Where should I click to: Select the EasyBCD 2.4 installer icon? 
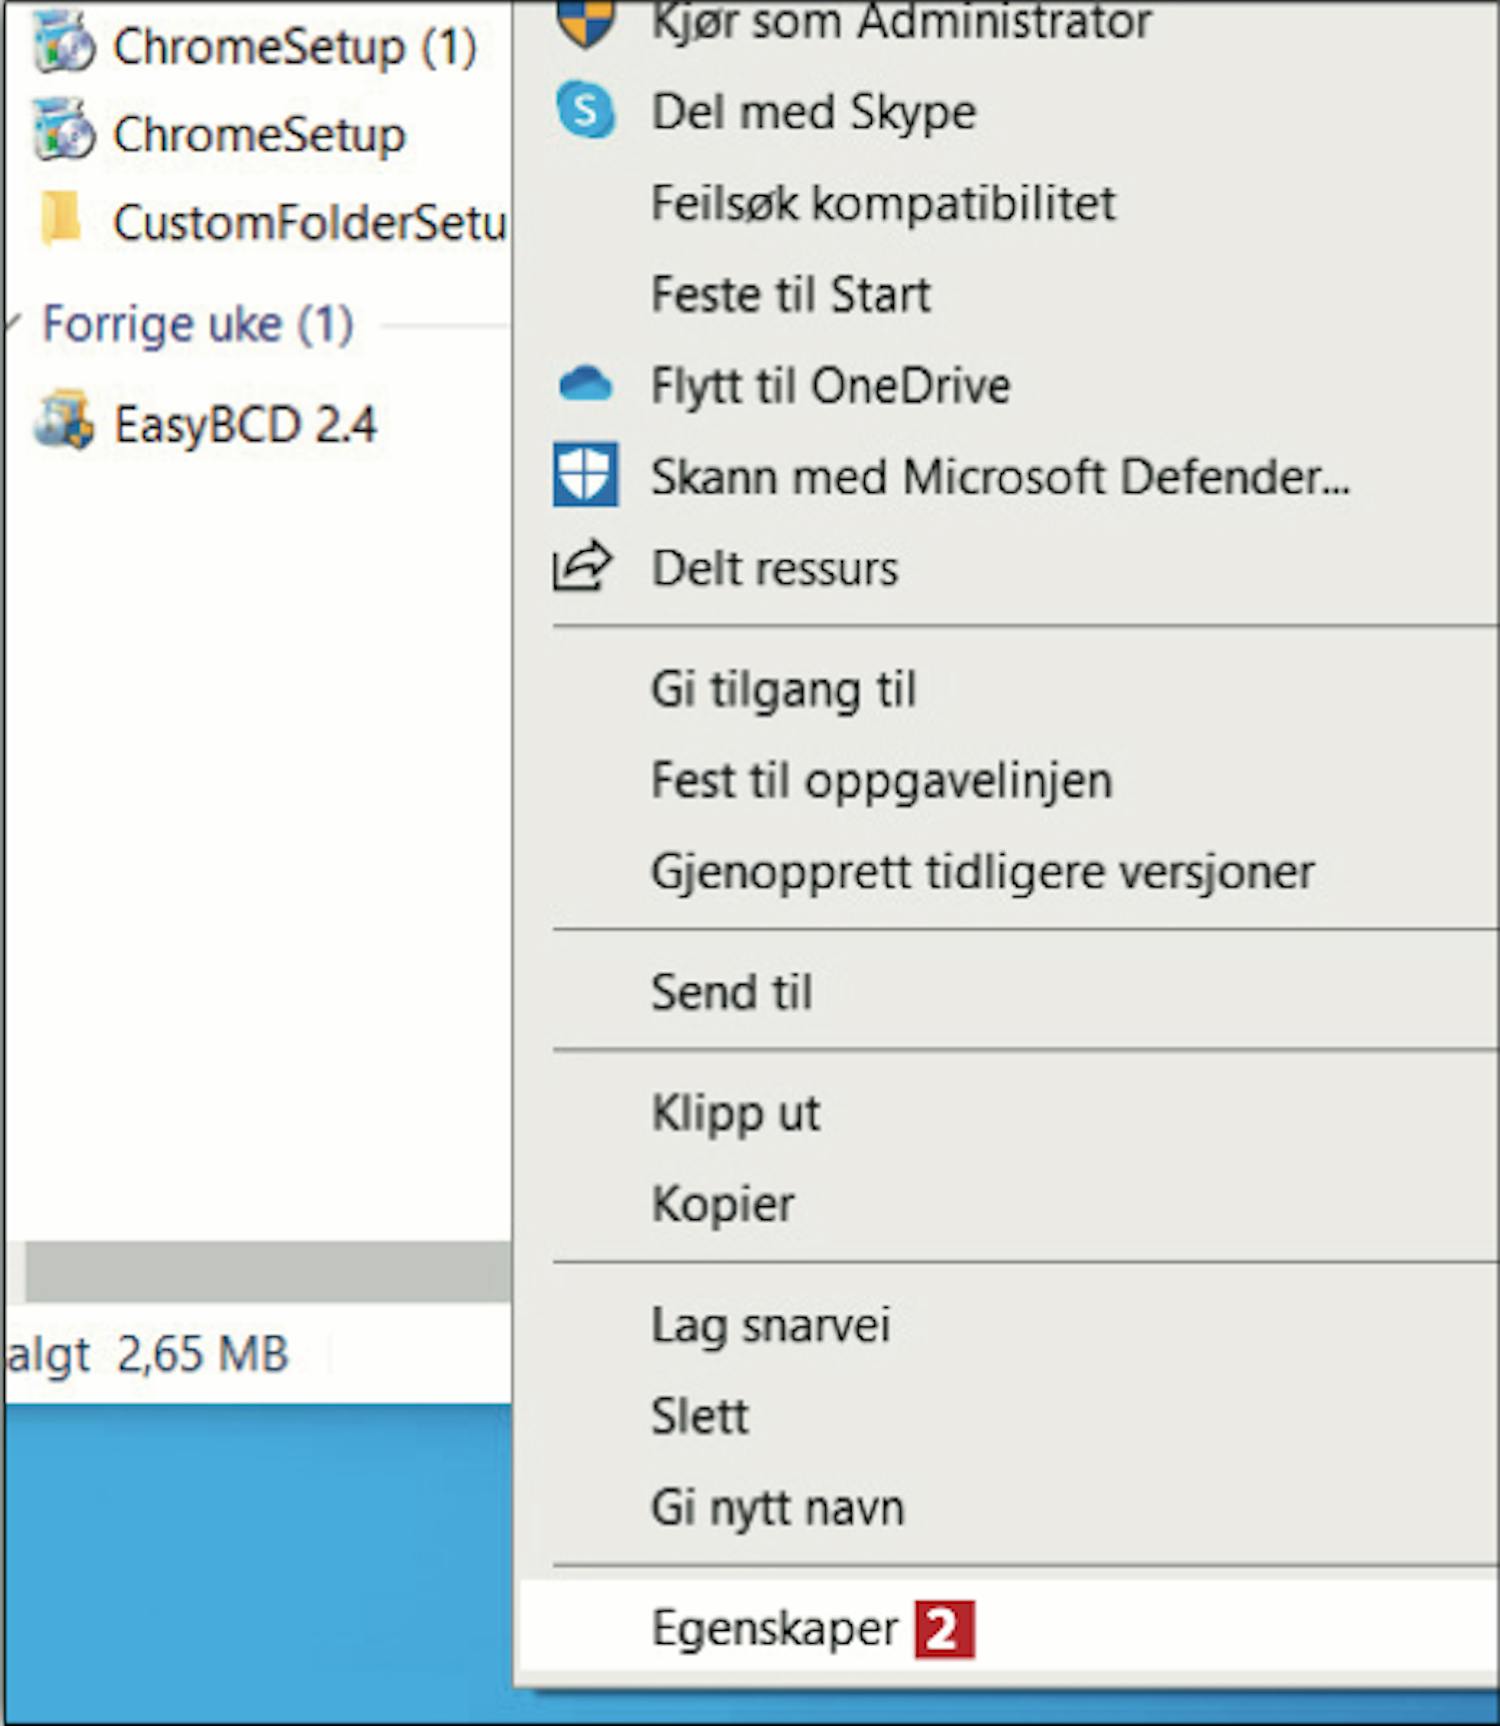[64, 422]
